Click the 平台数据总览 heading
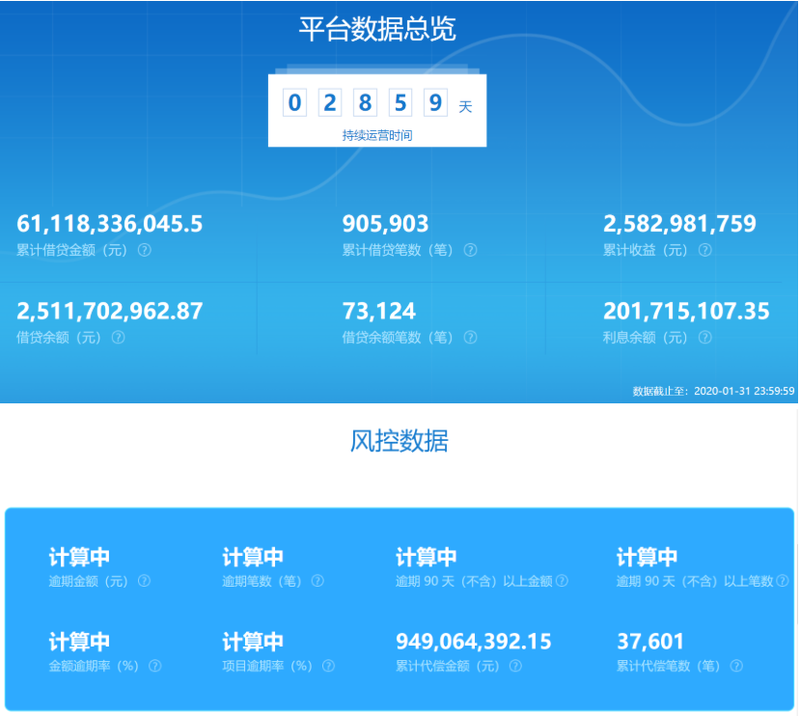 tap(377, 29)
